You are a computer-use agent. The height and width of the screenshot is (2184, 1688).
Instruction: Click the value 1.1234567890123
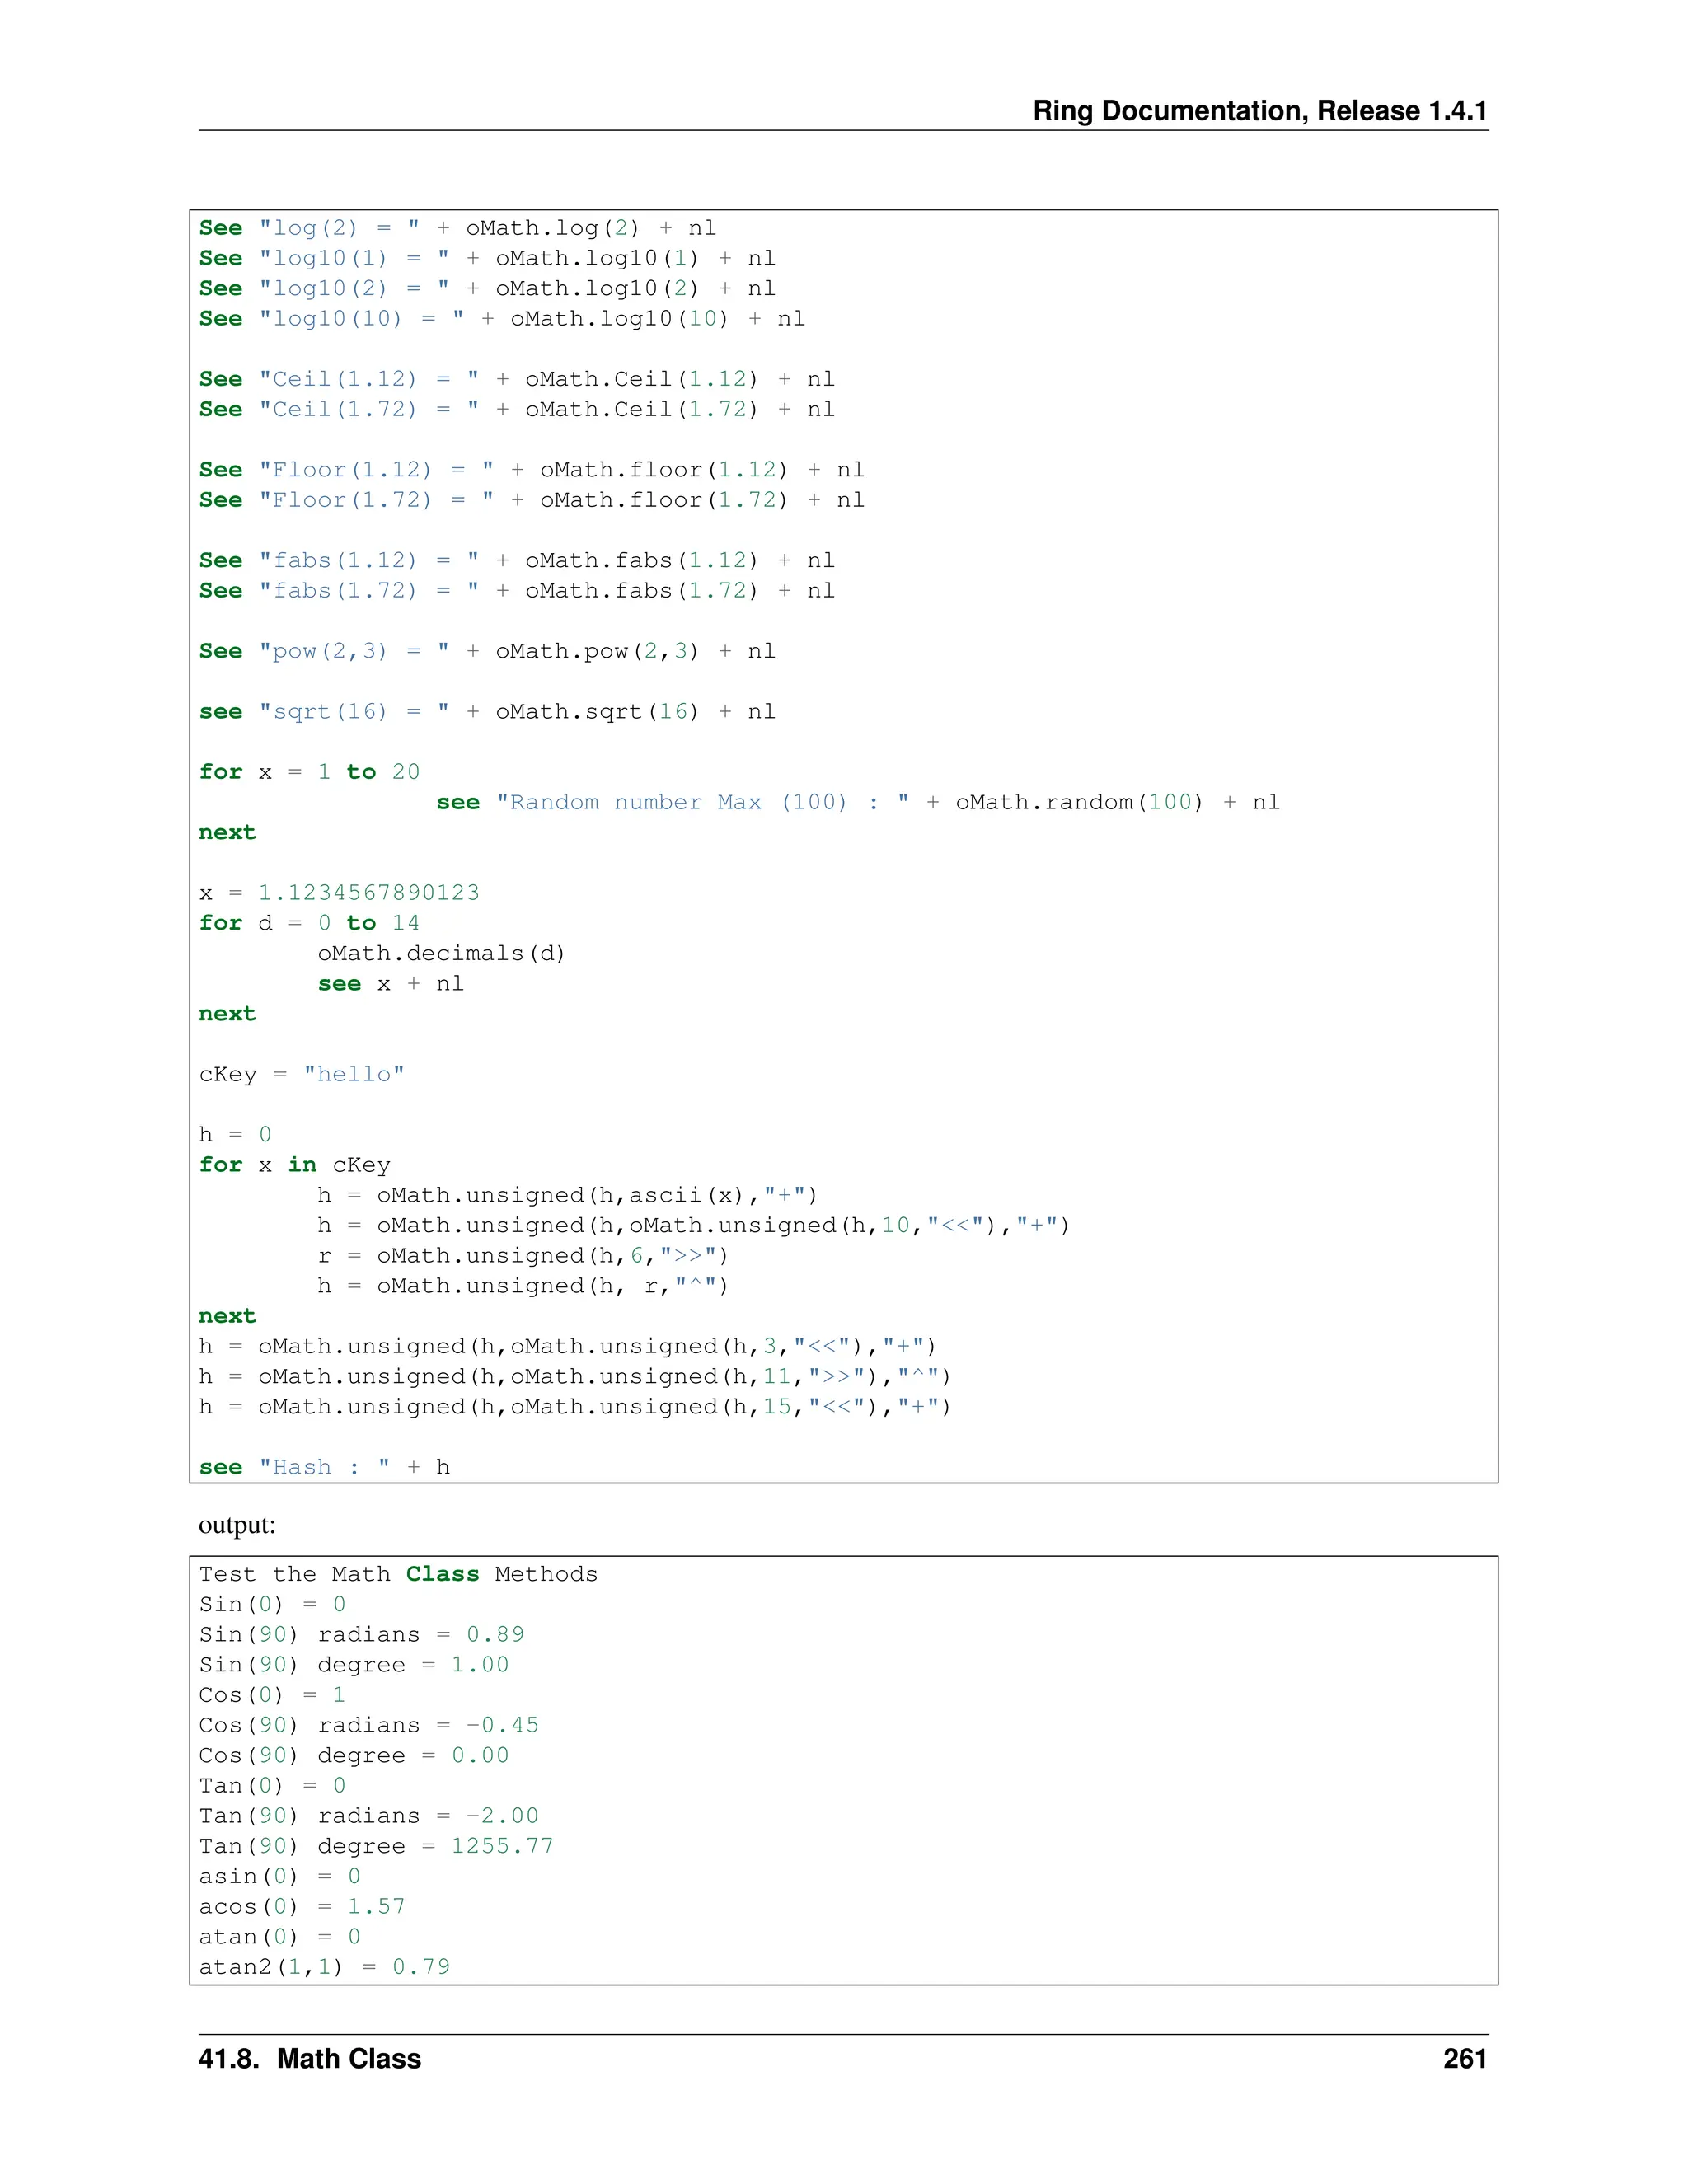tap(369, 892)
